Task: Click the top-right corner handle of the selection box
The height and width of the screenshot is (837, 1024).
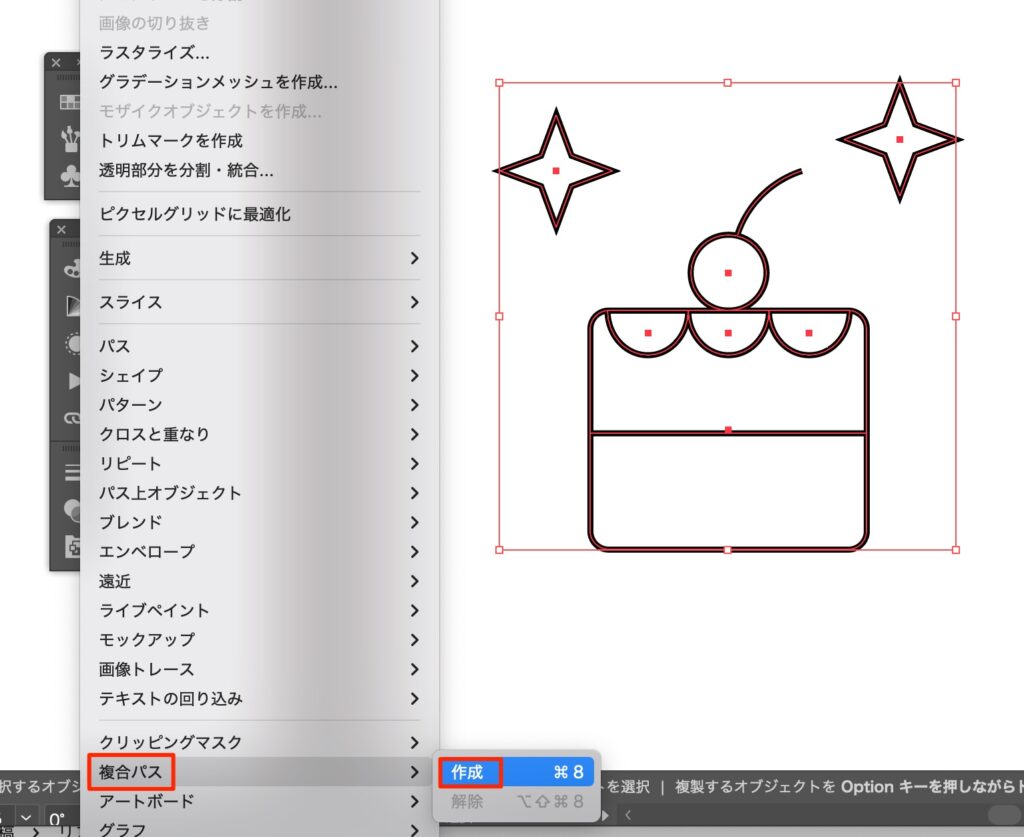Action: pos(956,83)
